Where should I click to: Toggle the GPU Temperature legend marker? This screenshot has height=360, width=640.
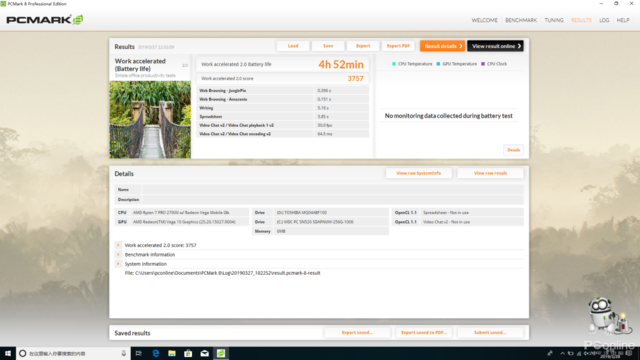pos(438,64)
